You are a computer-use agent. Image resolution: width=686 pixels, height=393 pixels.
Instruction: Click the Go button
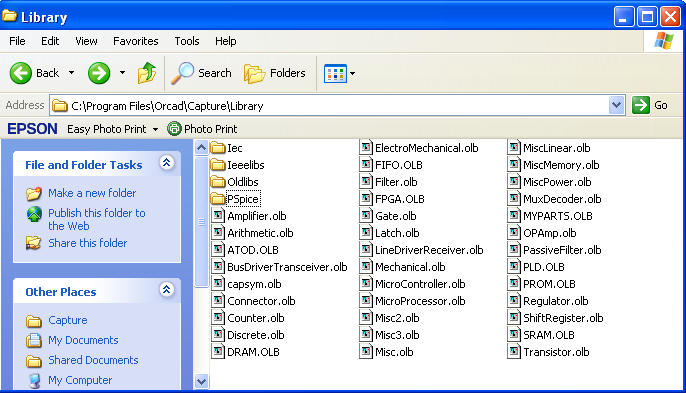click(x=650, y=105)
